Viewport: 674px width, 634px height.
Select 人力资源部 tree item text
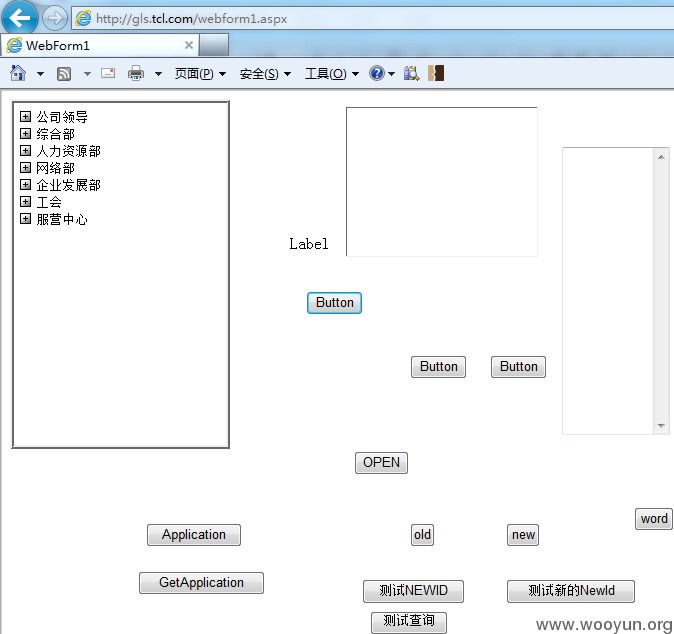[x=69, y=151]
